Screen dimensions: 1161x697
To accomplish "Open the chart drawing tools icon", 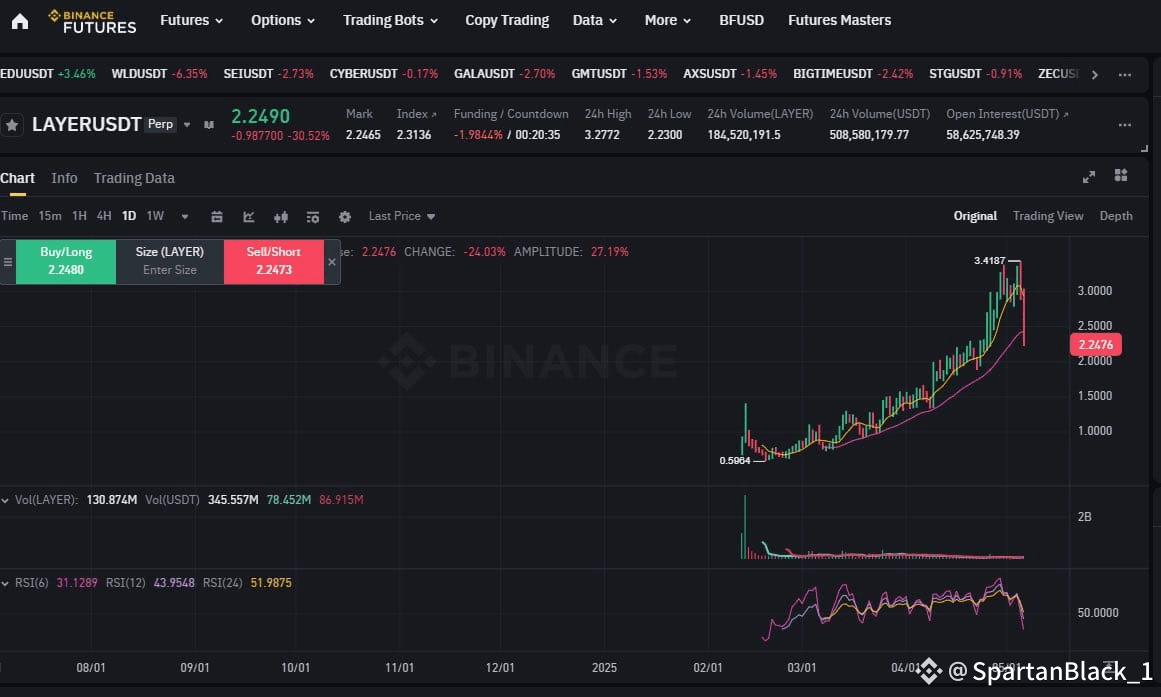I will (249, 216).
